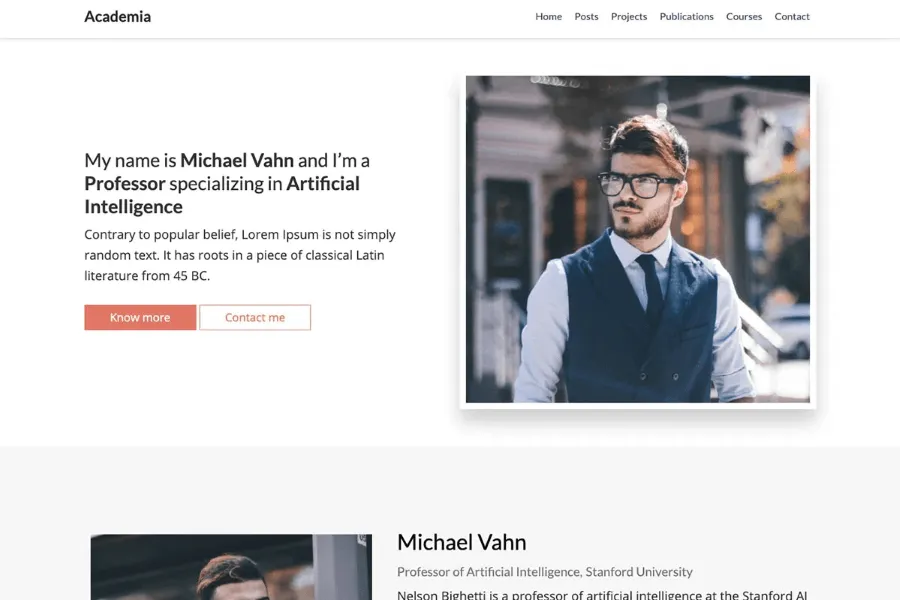Open the Home nav item
900x600 pixels.
tap(548, 17)
